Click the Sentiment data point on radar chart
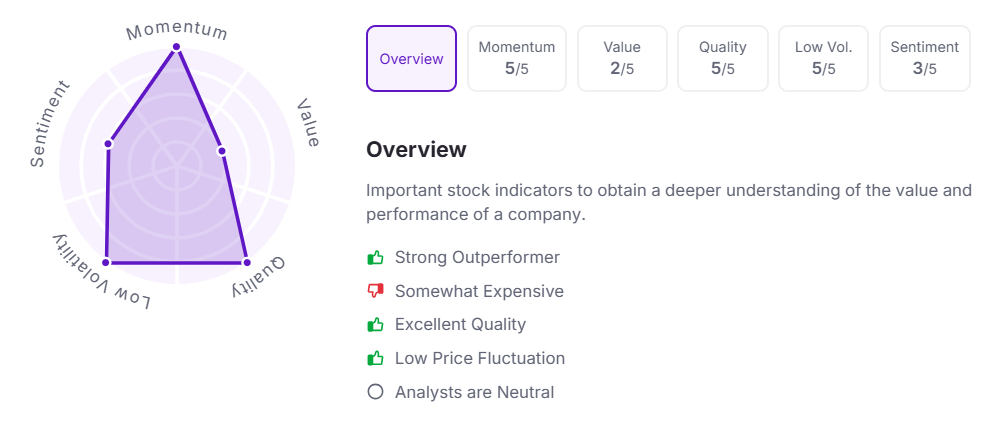 (x=108, y=144)
